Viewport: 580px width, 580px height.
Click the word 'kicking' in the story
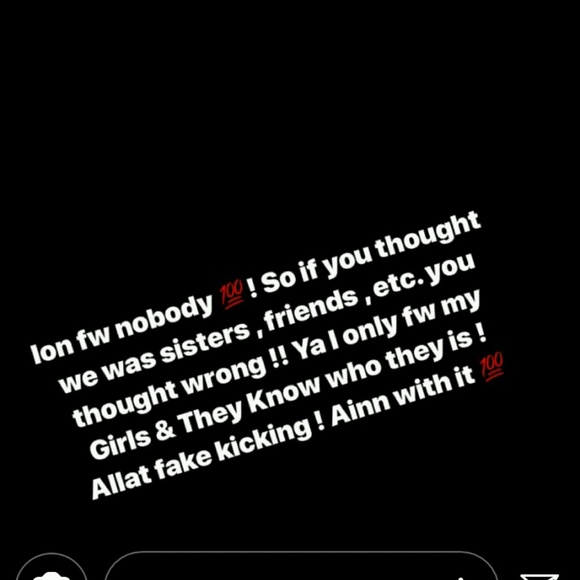[x=263, y=440]
